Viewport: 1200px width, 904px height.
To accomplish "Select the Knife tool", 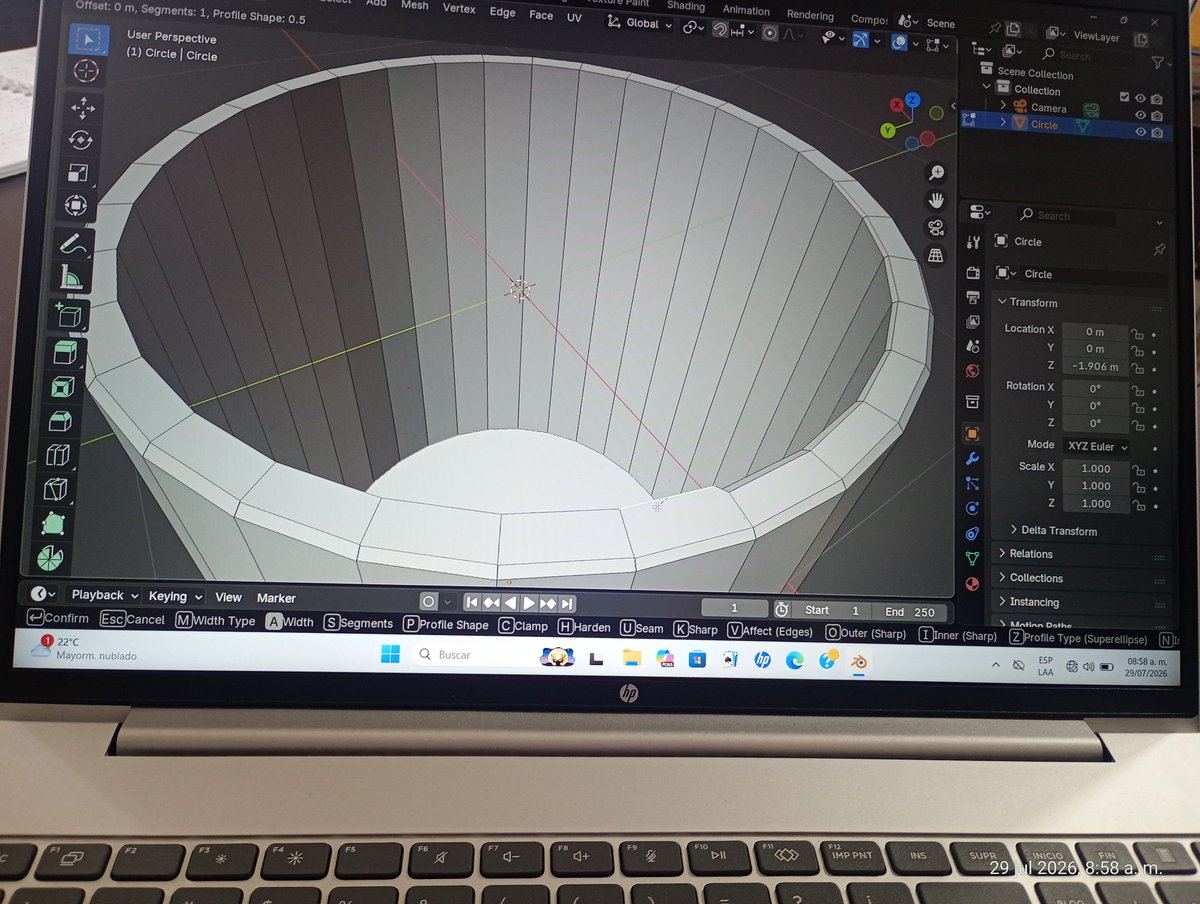I will (x=56, y=490).
